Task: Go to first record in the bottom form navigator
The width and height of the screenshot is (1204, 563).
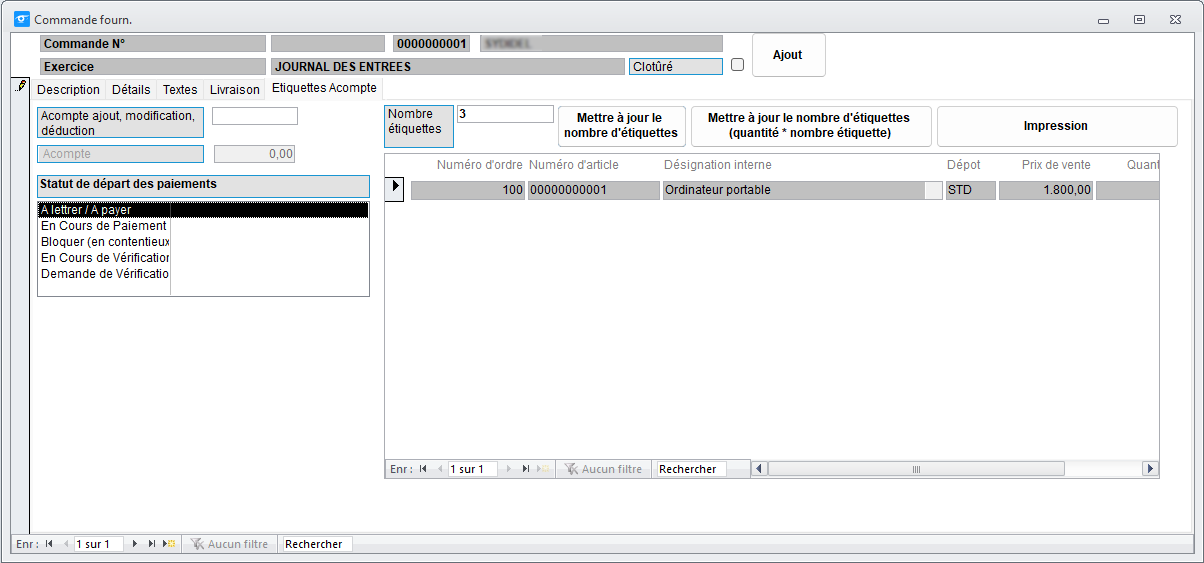Action: 48,544
